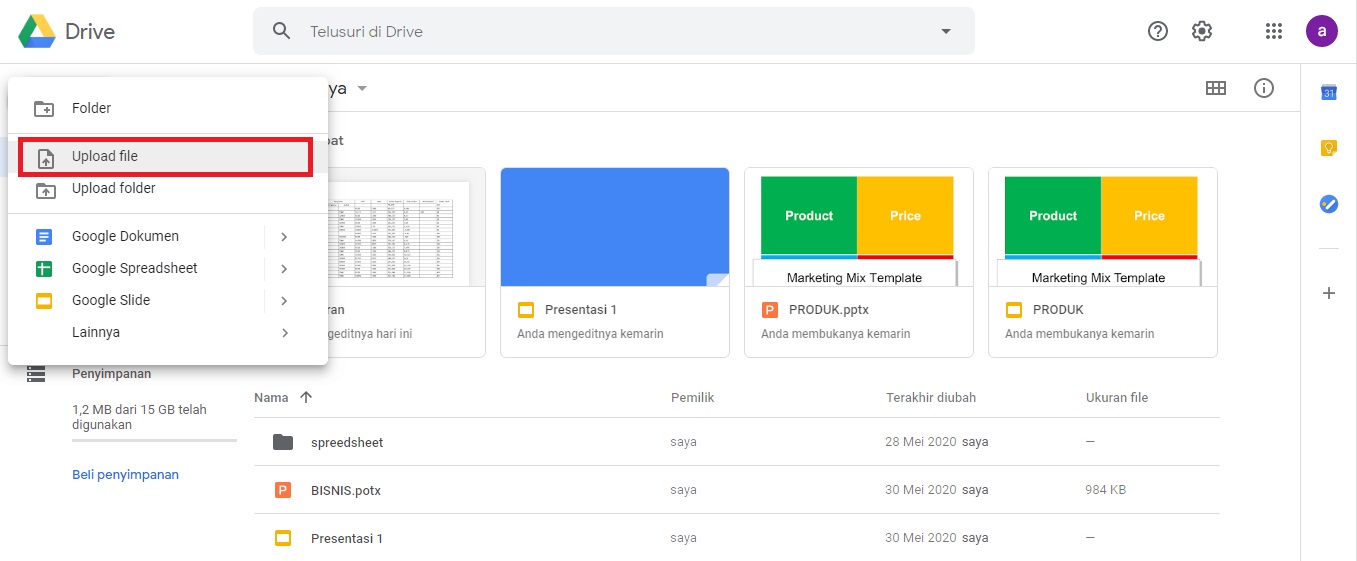Screen dimensions: 1357x561
Task: Open Lainnya submenu entry
Action: click(168, 332)
